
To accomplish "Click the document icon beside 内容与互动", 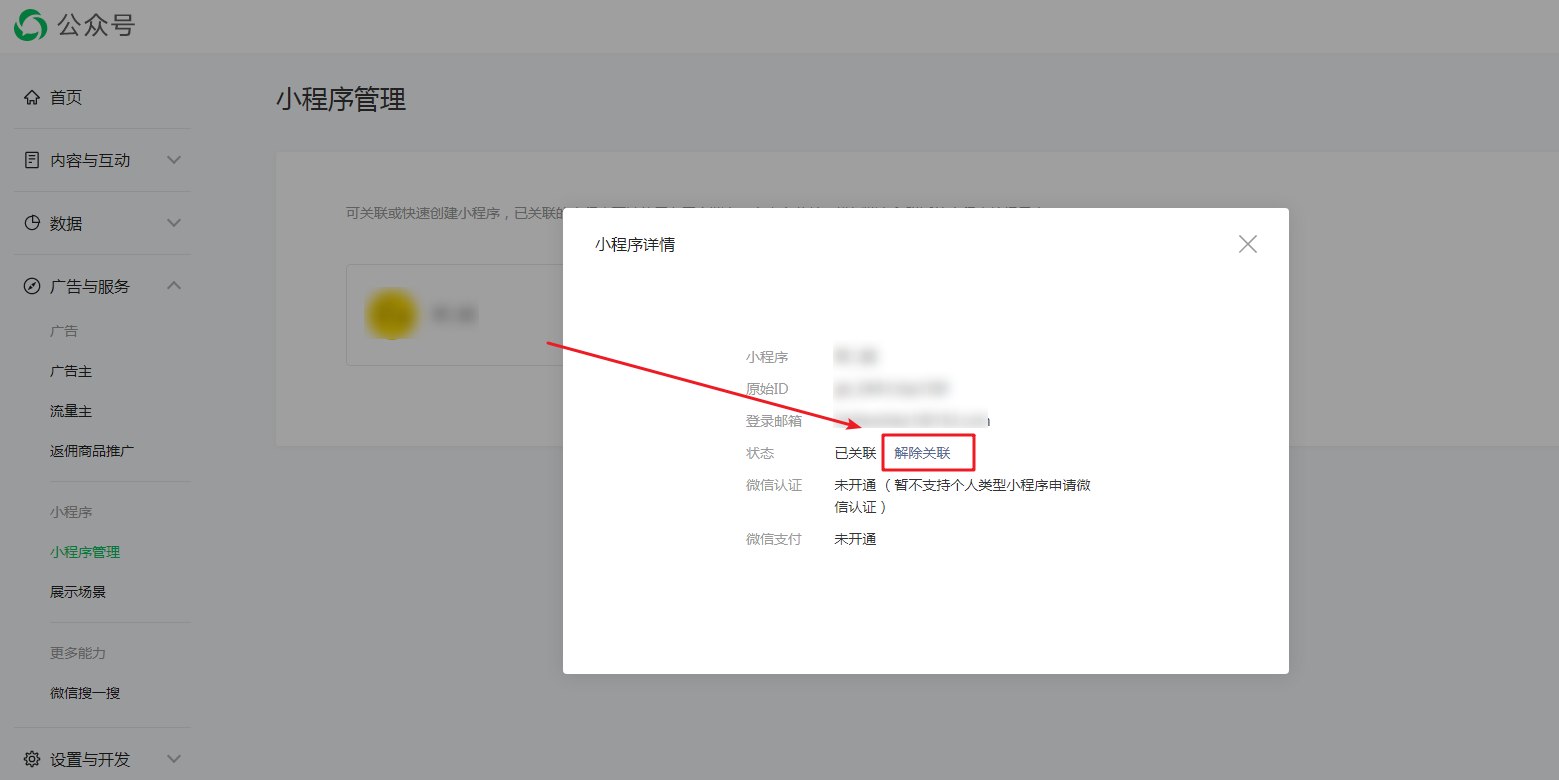I will coord(32,160).
